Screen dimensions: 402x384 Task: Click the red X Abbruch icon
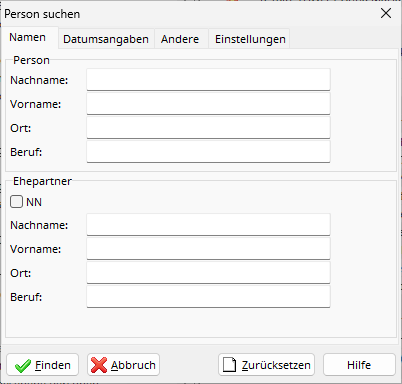point(99,365)
